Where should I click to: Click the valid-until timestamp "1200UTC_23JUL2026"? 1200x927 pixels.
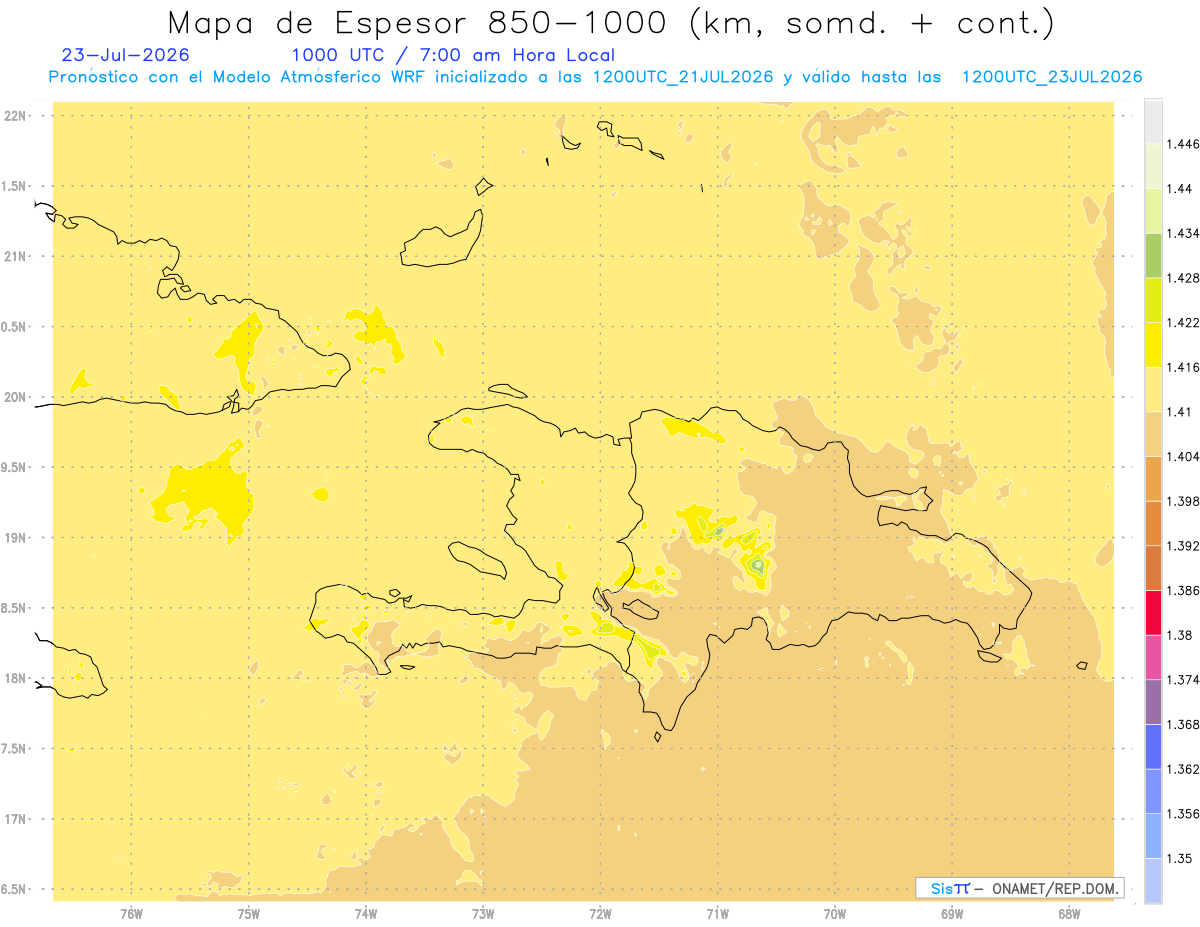[1052, 77]
